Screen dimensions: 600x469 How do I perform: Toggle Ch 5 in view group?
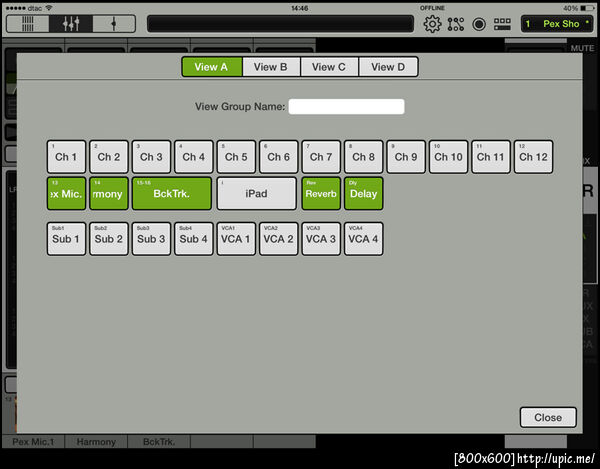236,157
